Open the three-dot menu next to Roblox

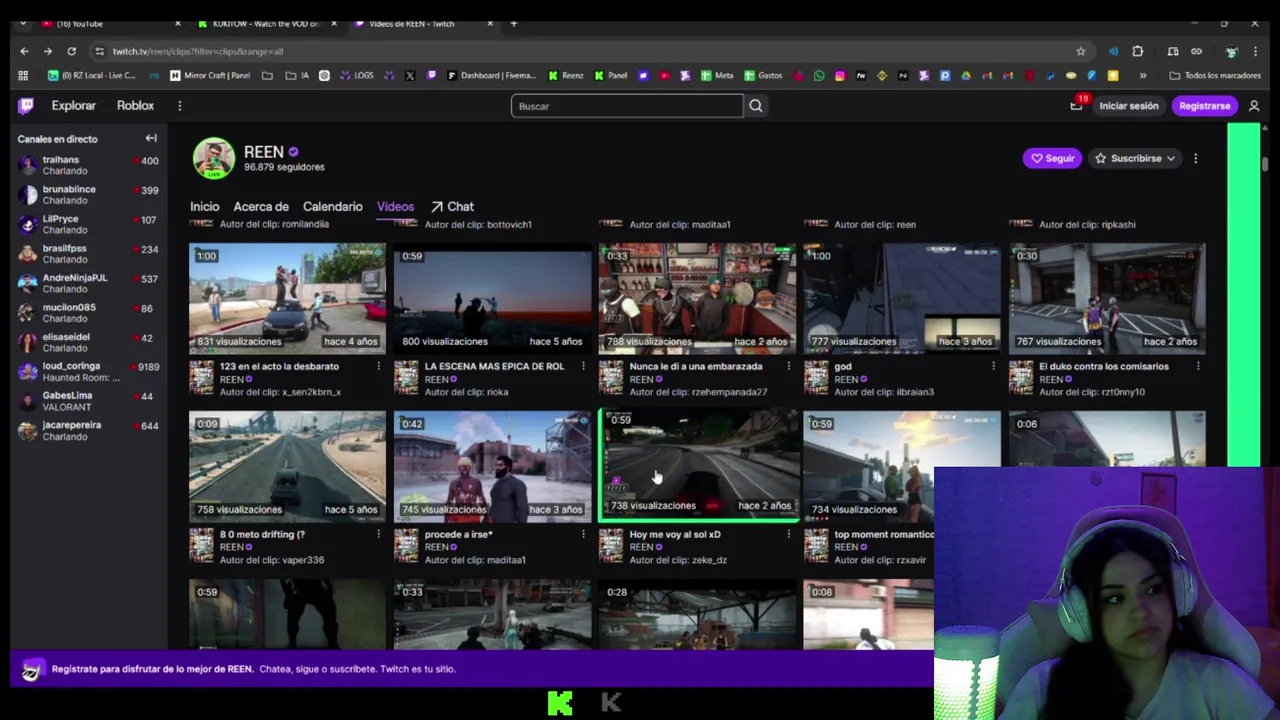point(180,106)
